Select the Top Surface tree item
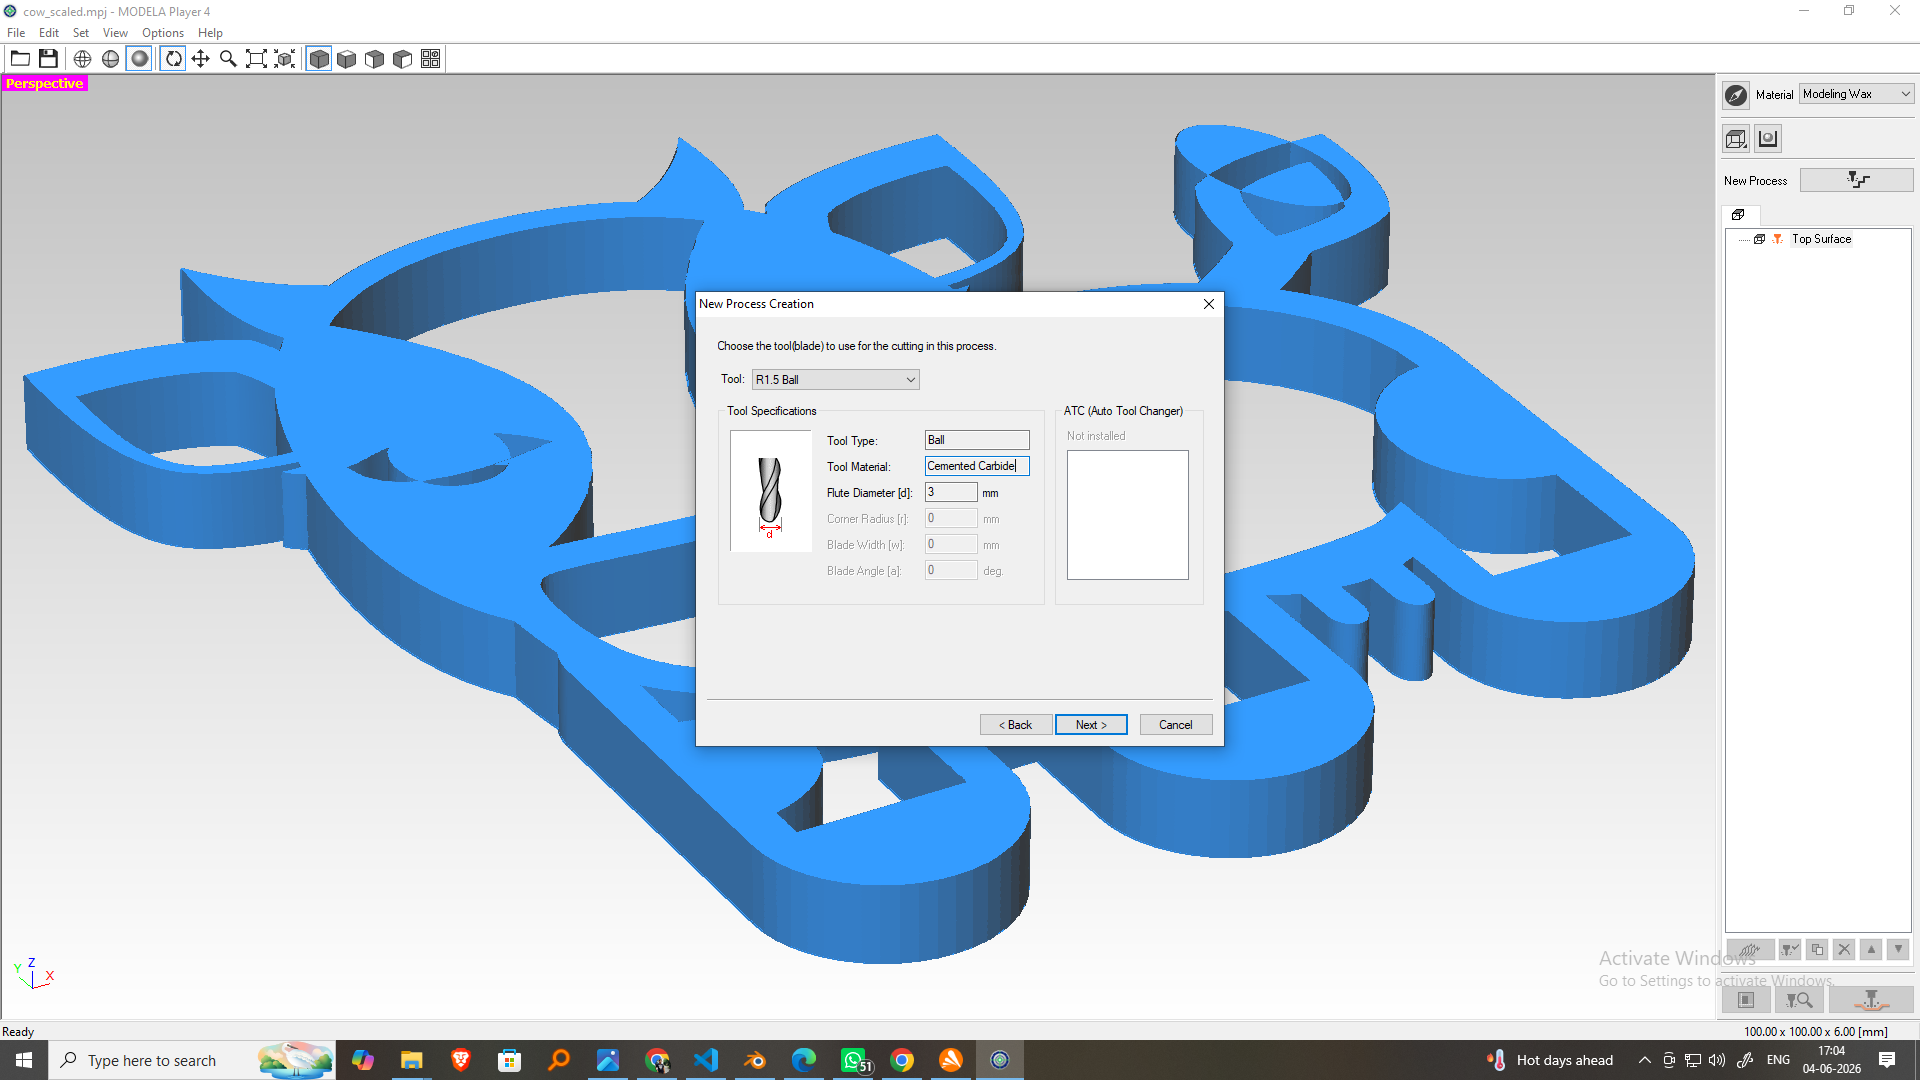Image resolution: width=1920 pixels, height=1080 pixels. pyautogui.click(x=1821, y=239)
